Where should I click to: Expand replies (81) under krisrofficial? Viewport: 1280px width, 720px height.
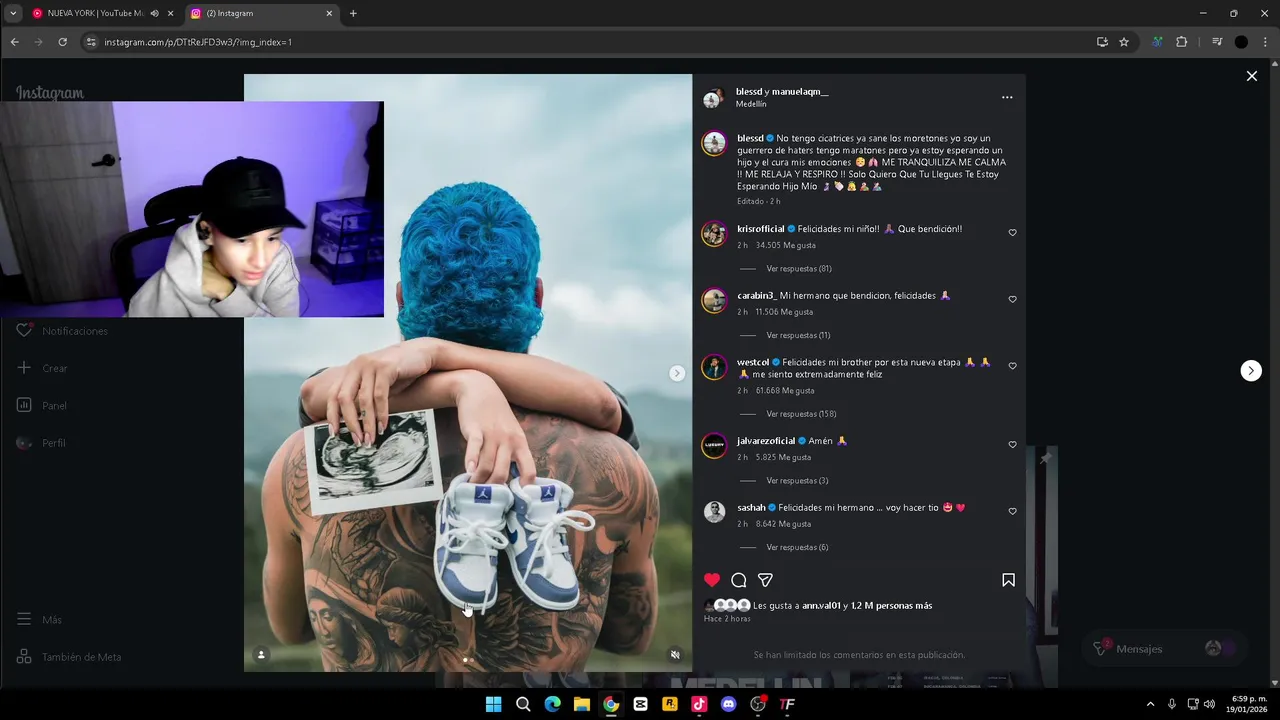pyautogui.click(x=798, y=269)
